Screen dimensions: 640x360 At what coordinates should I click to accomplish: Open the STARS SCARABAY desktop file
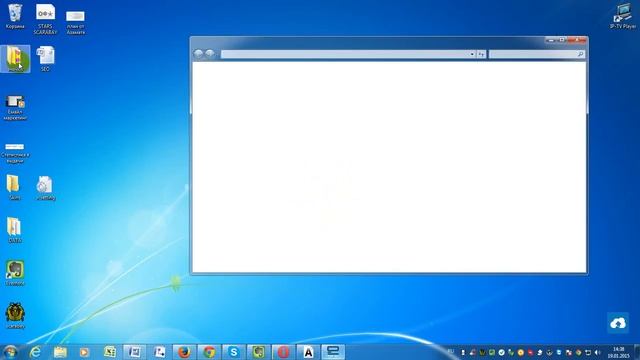click(45, 18)
